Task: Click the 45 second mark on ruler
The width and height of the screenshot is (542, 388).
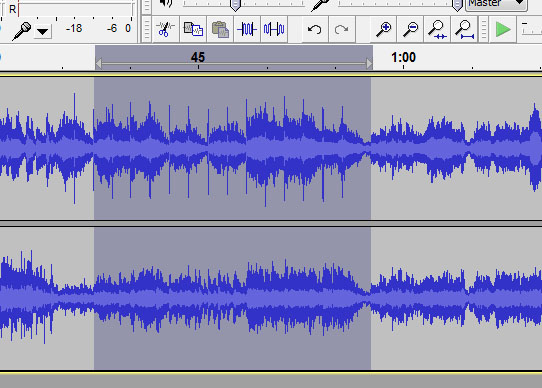Action: click(198, 57)
